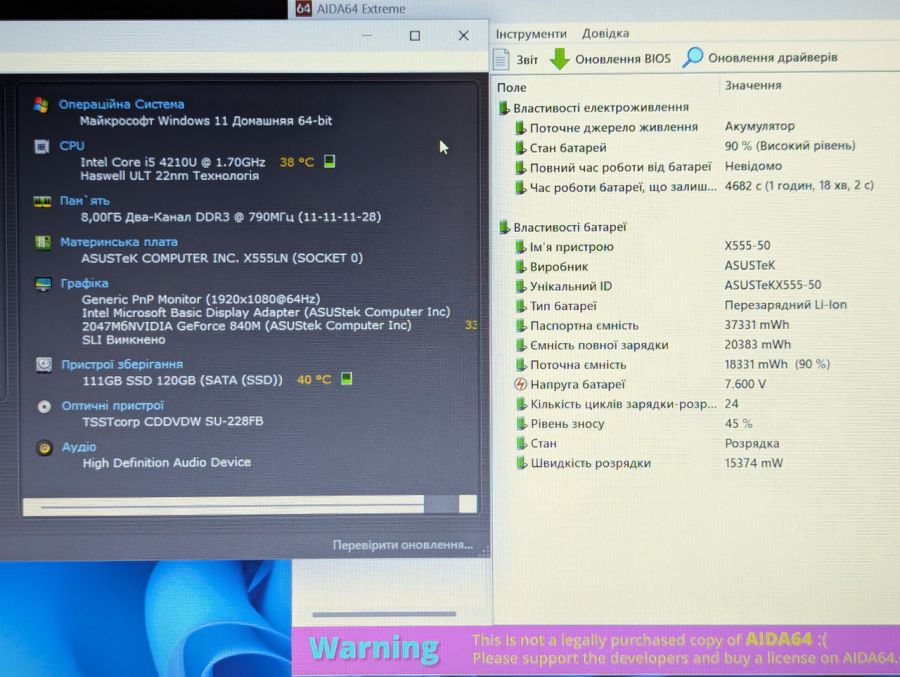Click the Графіка heading

pyautogui.click(x=84, y=284)
